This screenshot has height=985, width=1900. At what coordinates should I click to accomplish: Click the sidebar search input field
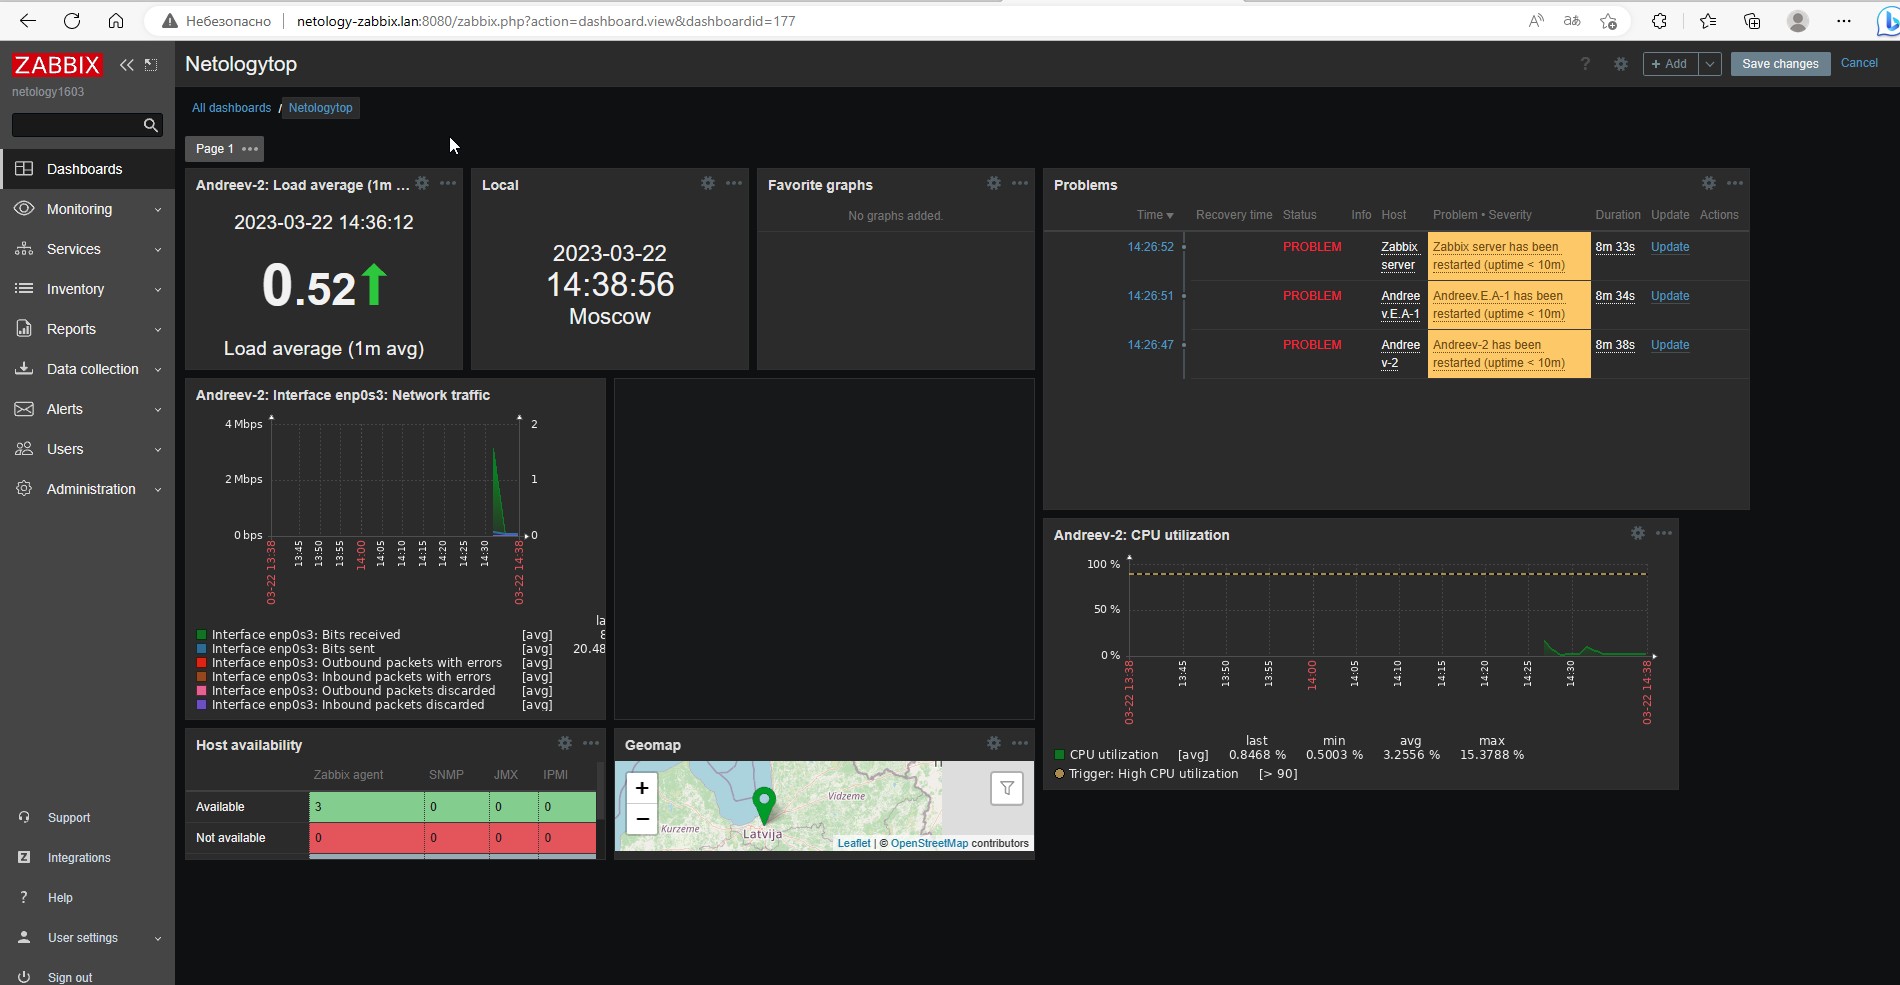click(x=77, y=125)
